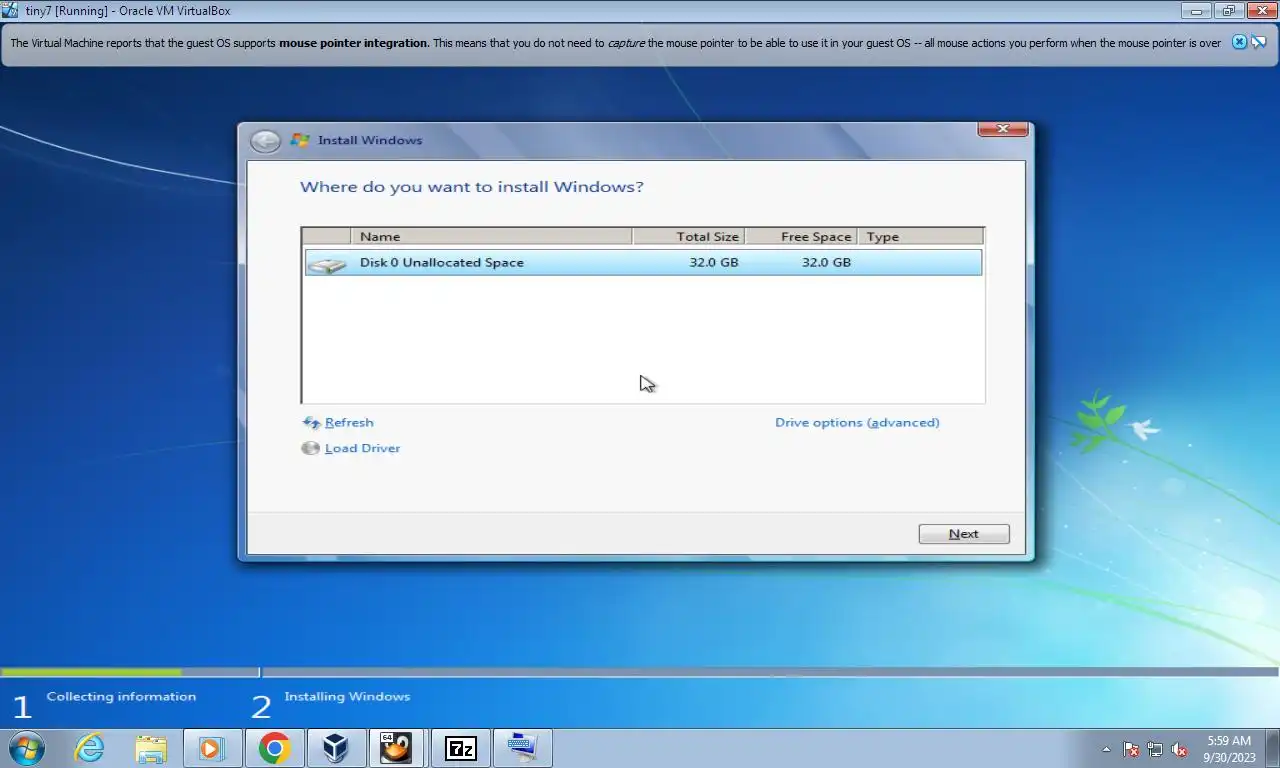
Task: Launch Internet Explorer from the taskbar
Action: tap(89, 748)
